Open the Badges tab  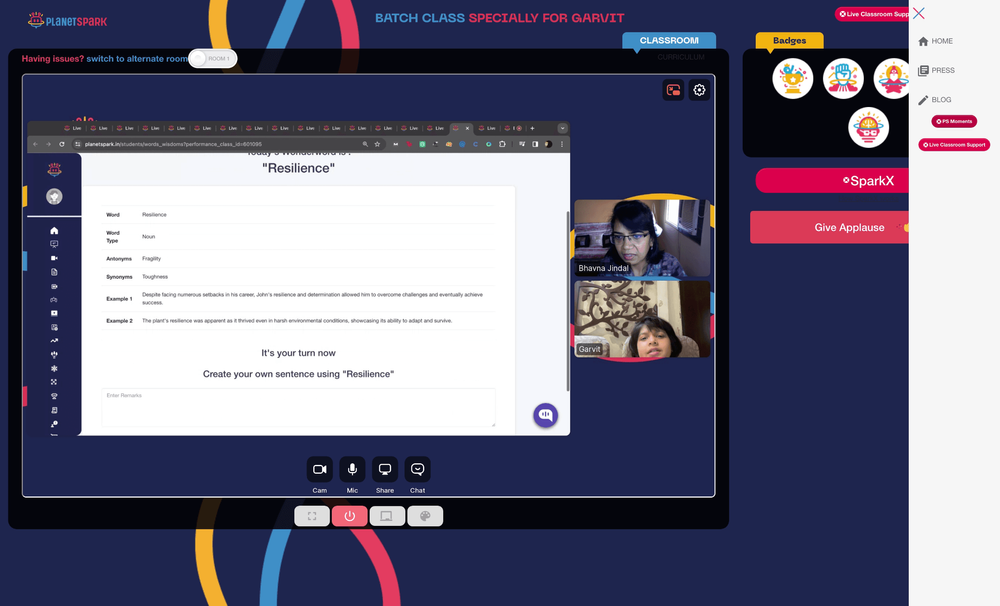click(790, 40)
